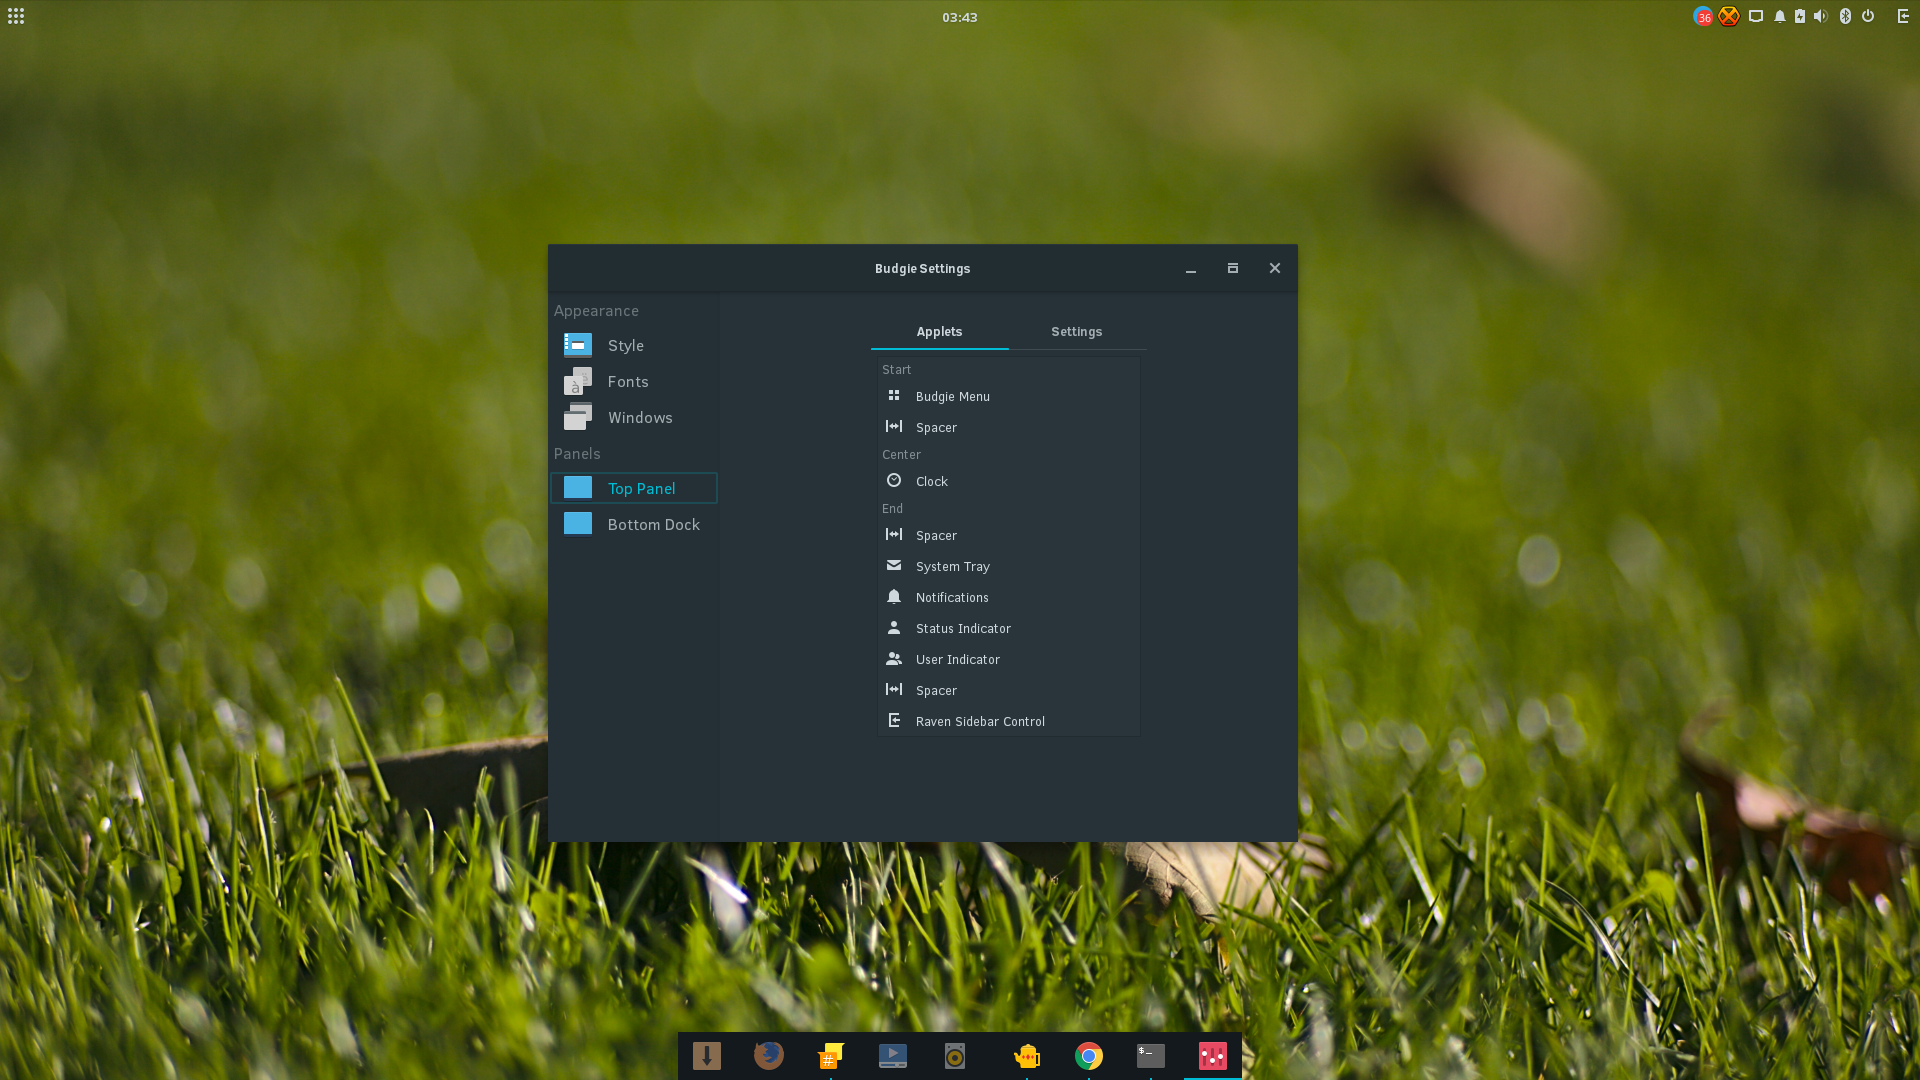Select the Spacer row under Start
Image resolution: width=1920 pixels, height=1080 pixels.
pyautogui.click(x=1009, y=428)
